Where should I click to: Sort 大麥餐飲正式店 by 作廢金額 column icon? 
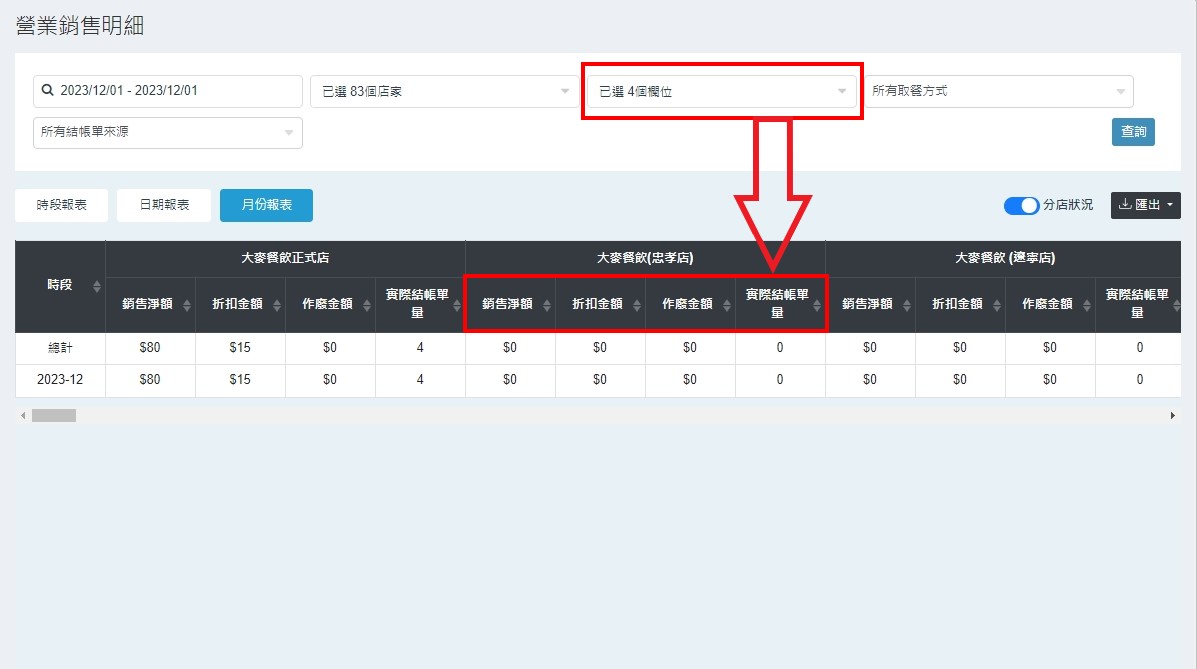(367, 306)
